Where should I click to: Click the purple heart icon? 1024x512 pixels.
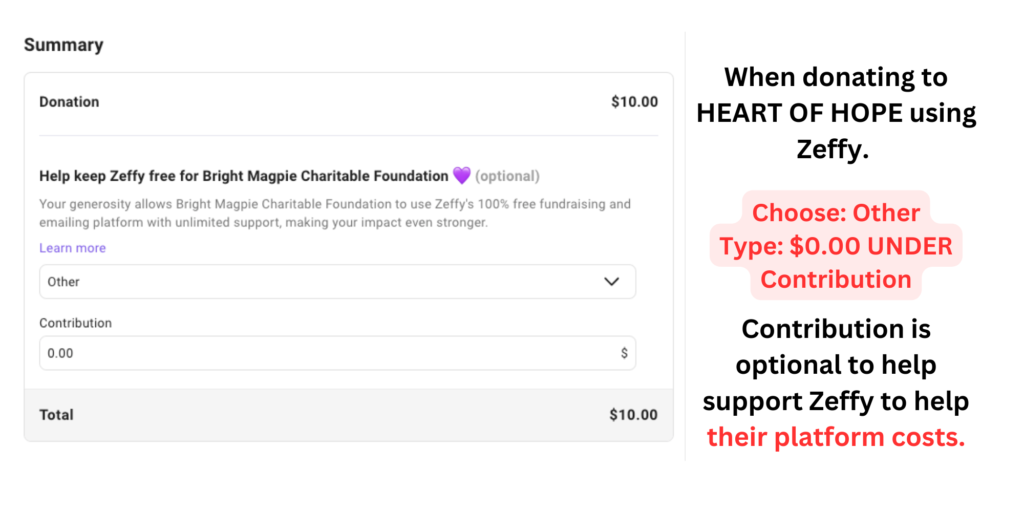[x=461, y=176]
